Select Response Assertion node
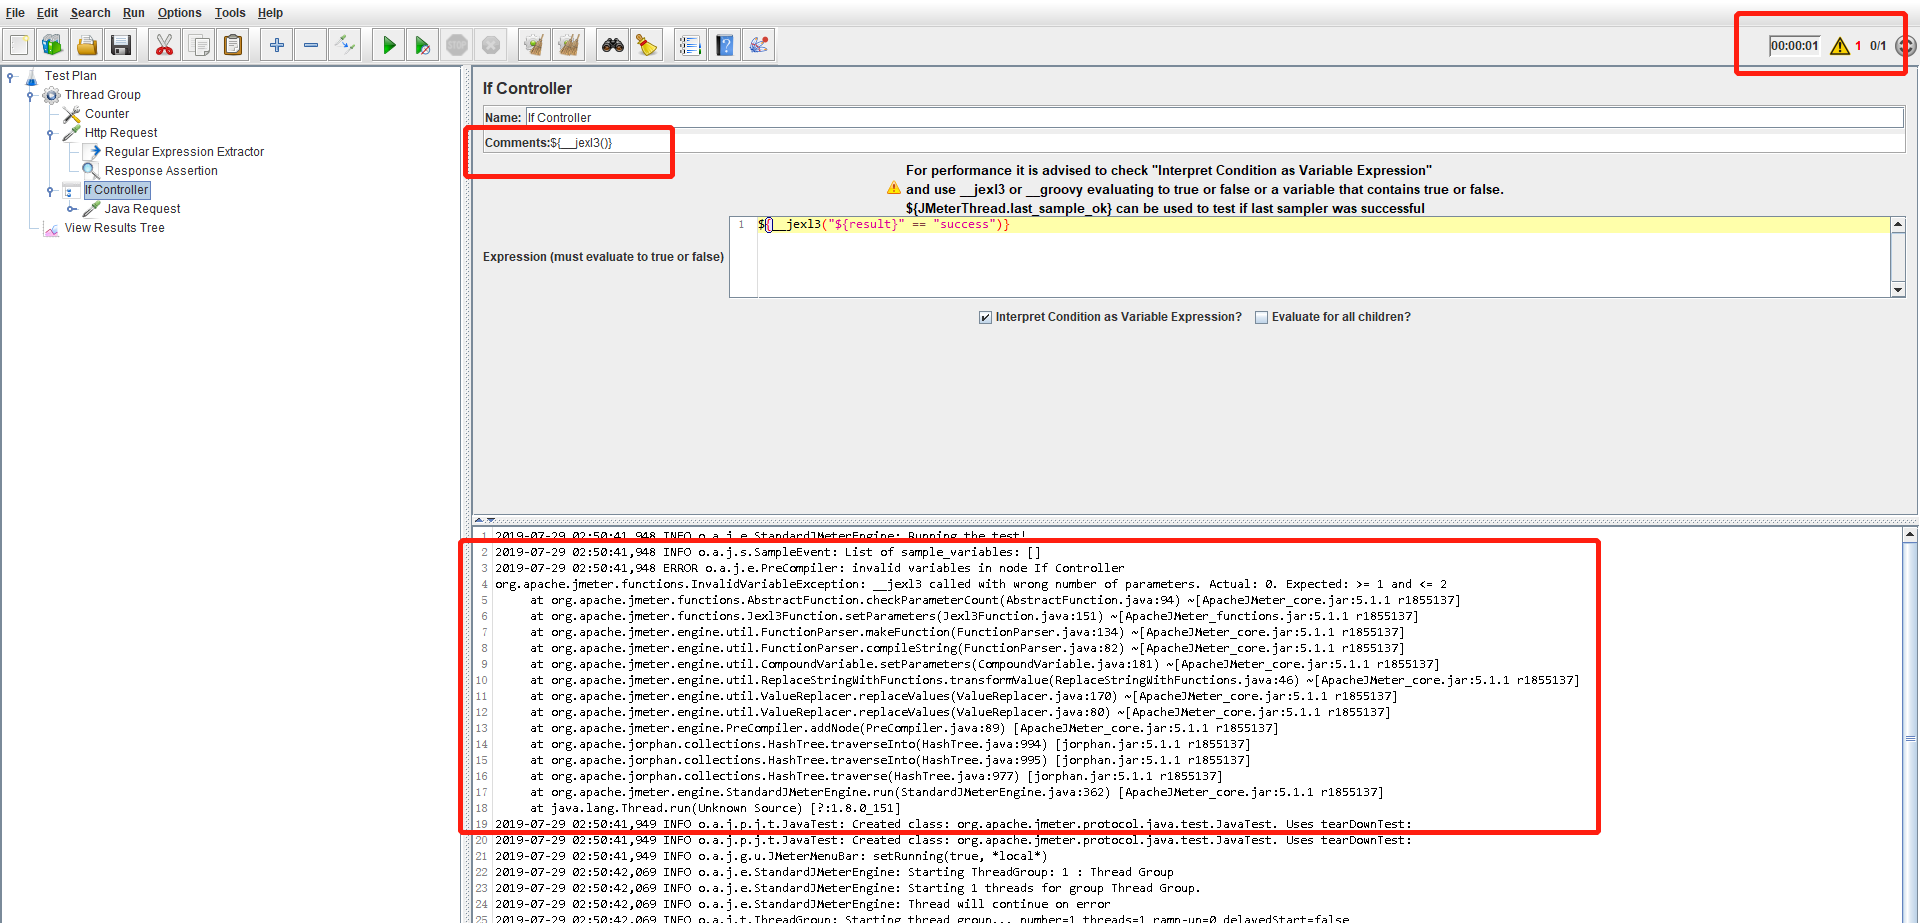 161,171
